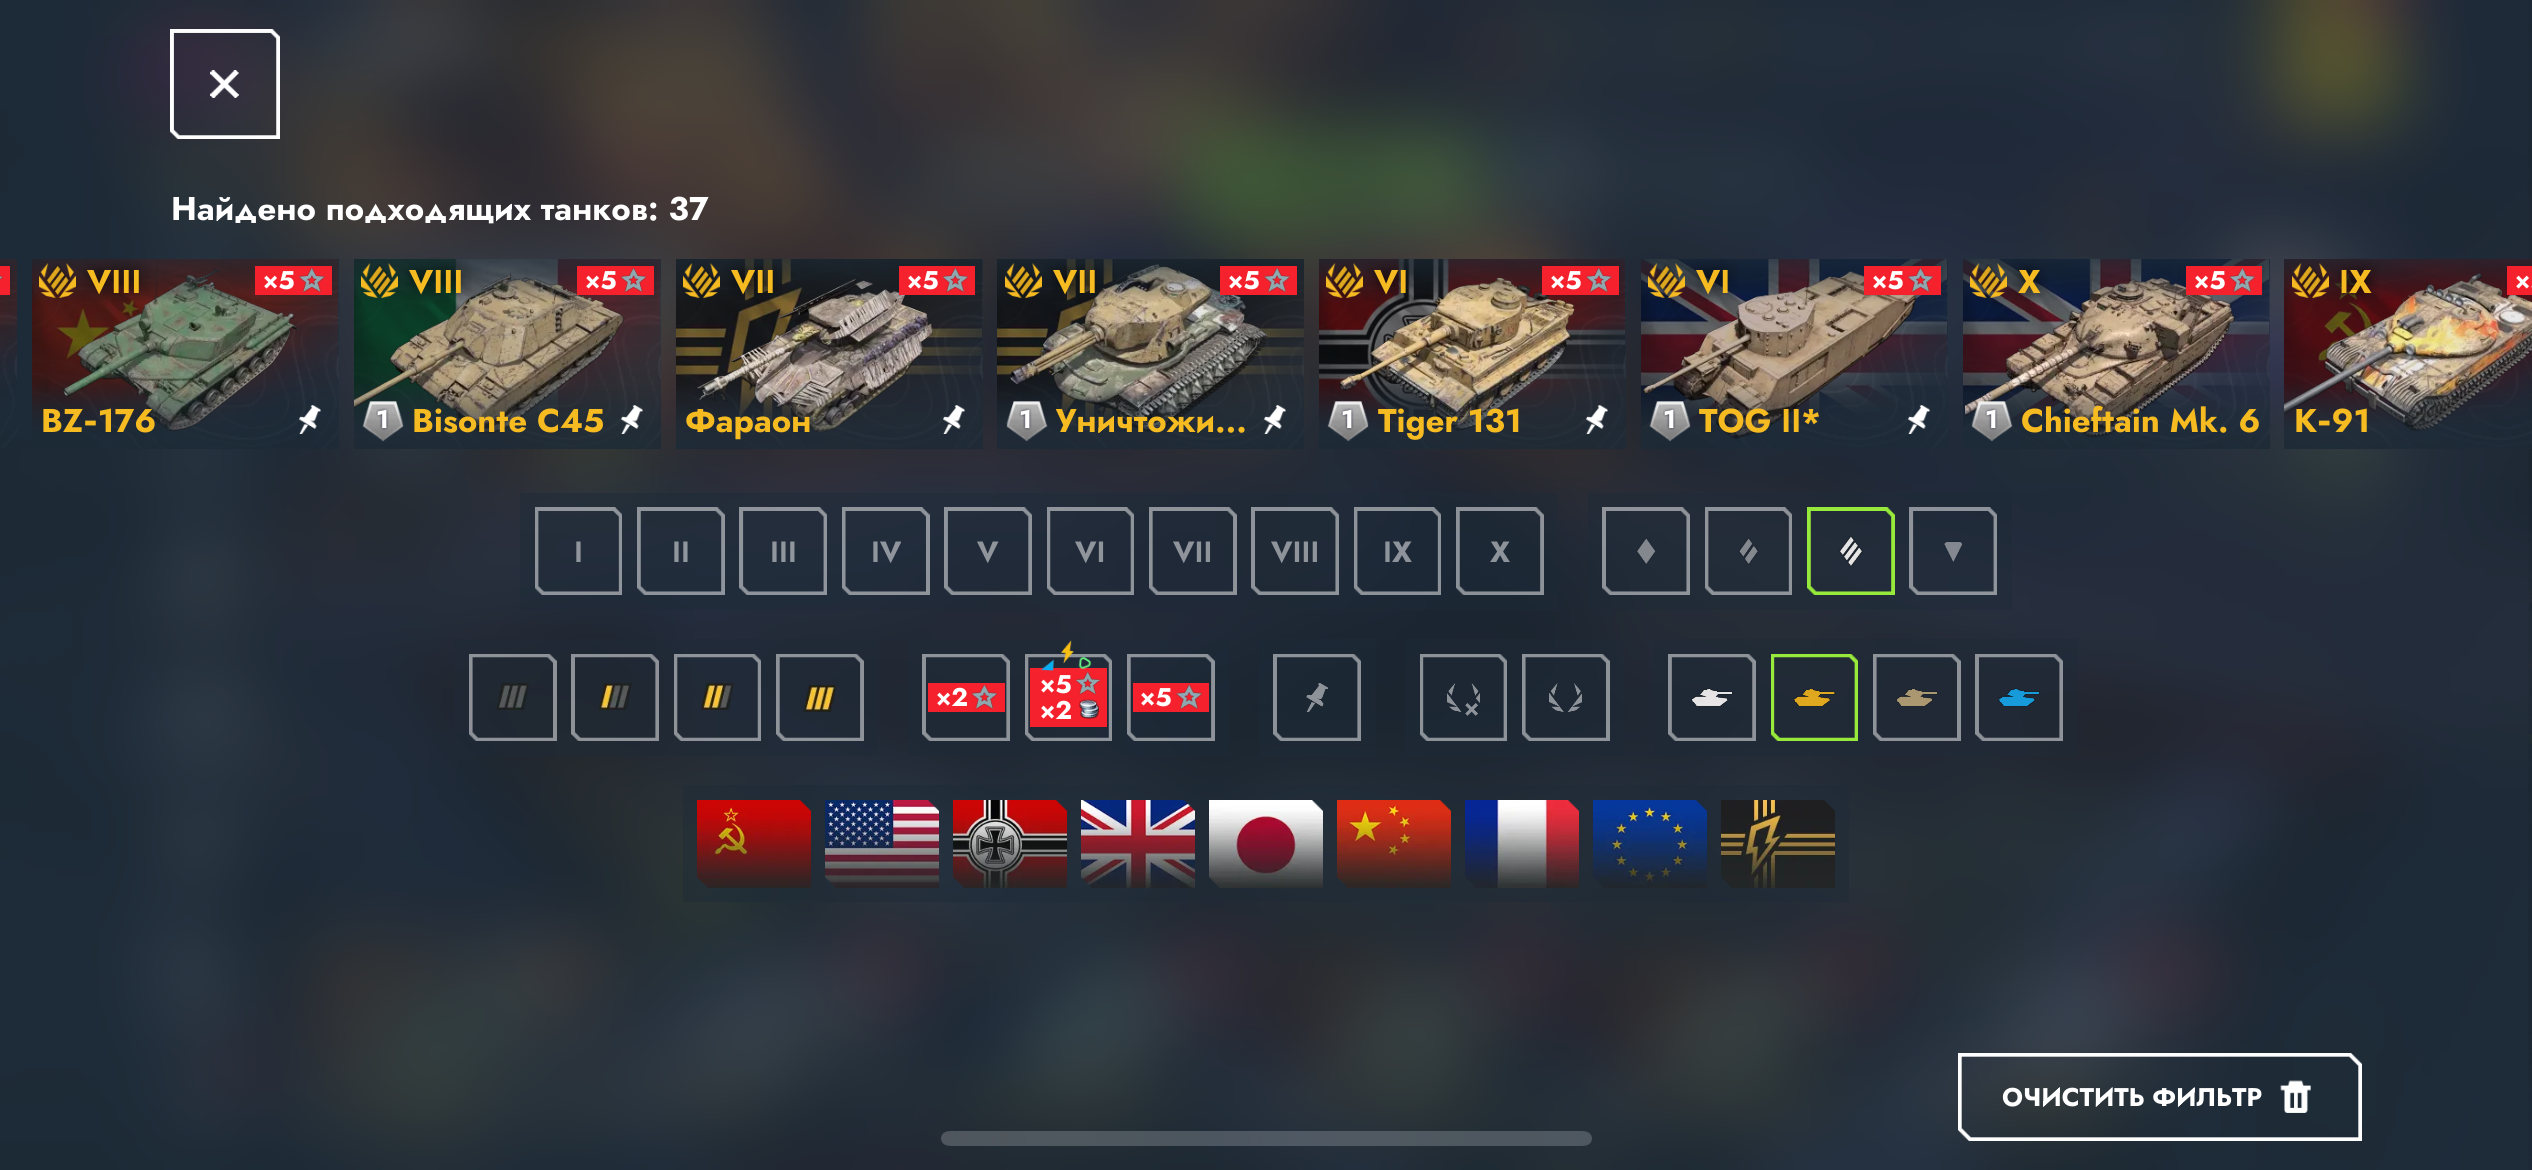Select the light tank single-diamond filter
This screenshot has height=1170, width=2532.
pyautogui.click(x=1645, y=551)
